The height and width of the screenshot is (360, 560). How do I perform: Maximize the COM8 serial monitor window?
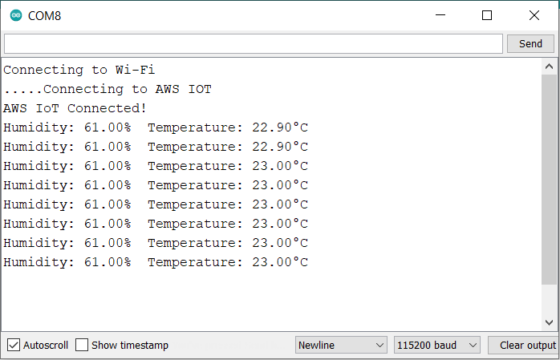487,15
